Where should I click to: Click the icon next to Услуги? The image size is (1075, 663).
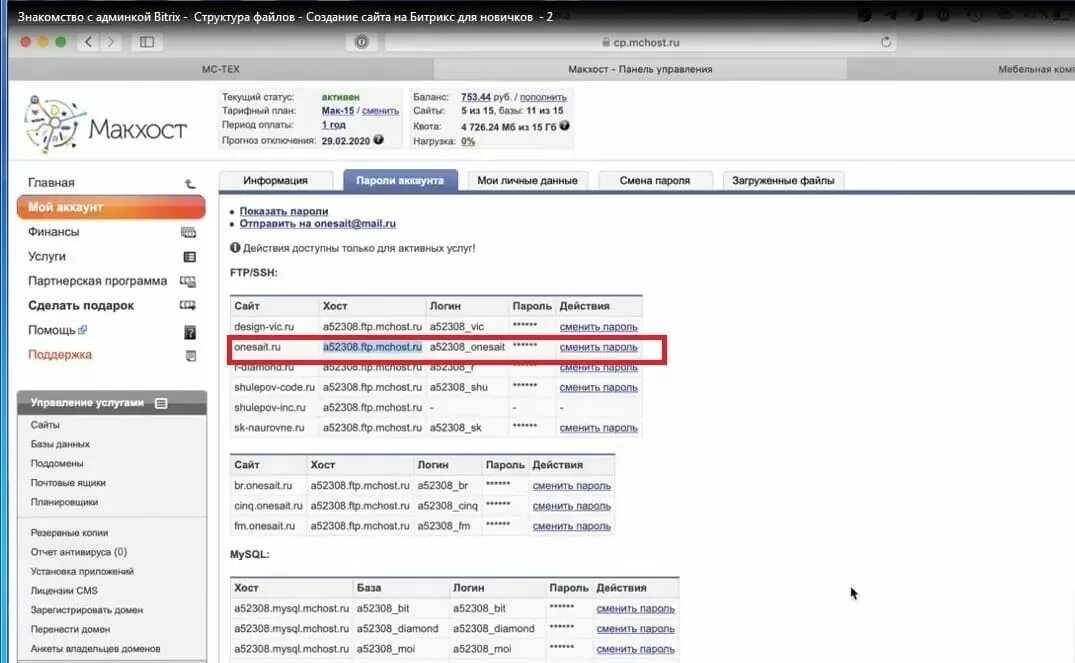pyautogui.click(x=190, y=257)
